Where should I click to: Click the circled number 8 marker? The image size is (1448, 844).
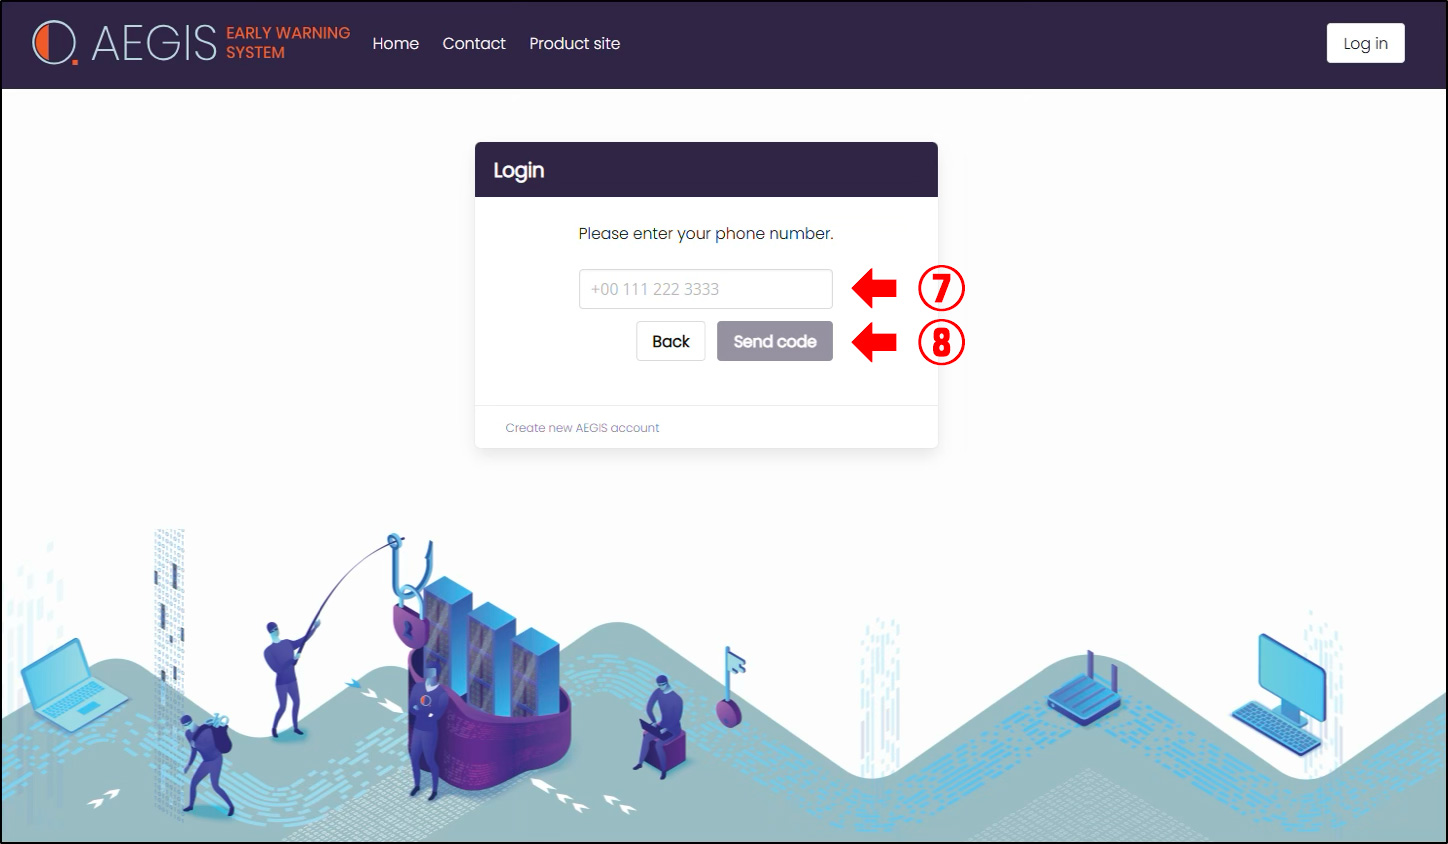coord(941,342)
